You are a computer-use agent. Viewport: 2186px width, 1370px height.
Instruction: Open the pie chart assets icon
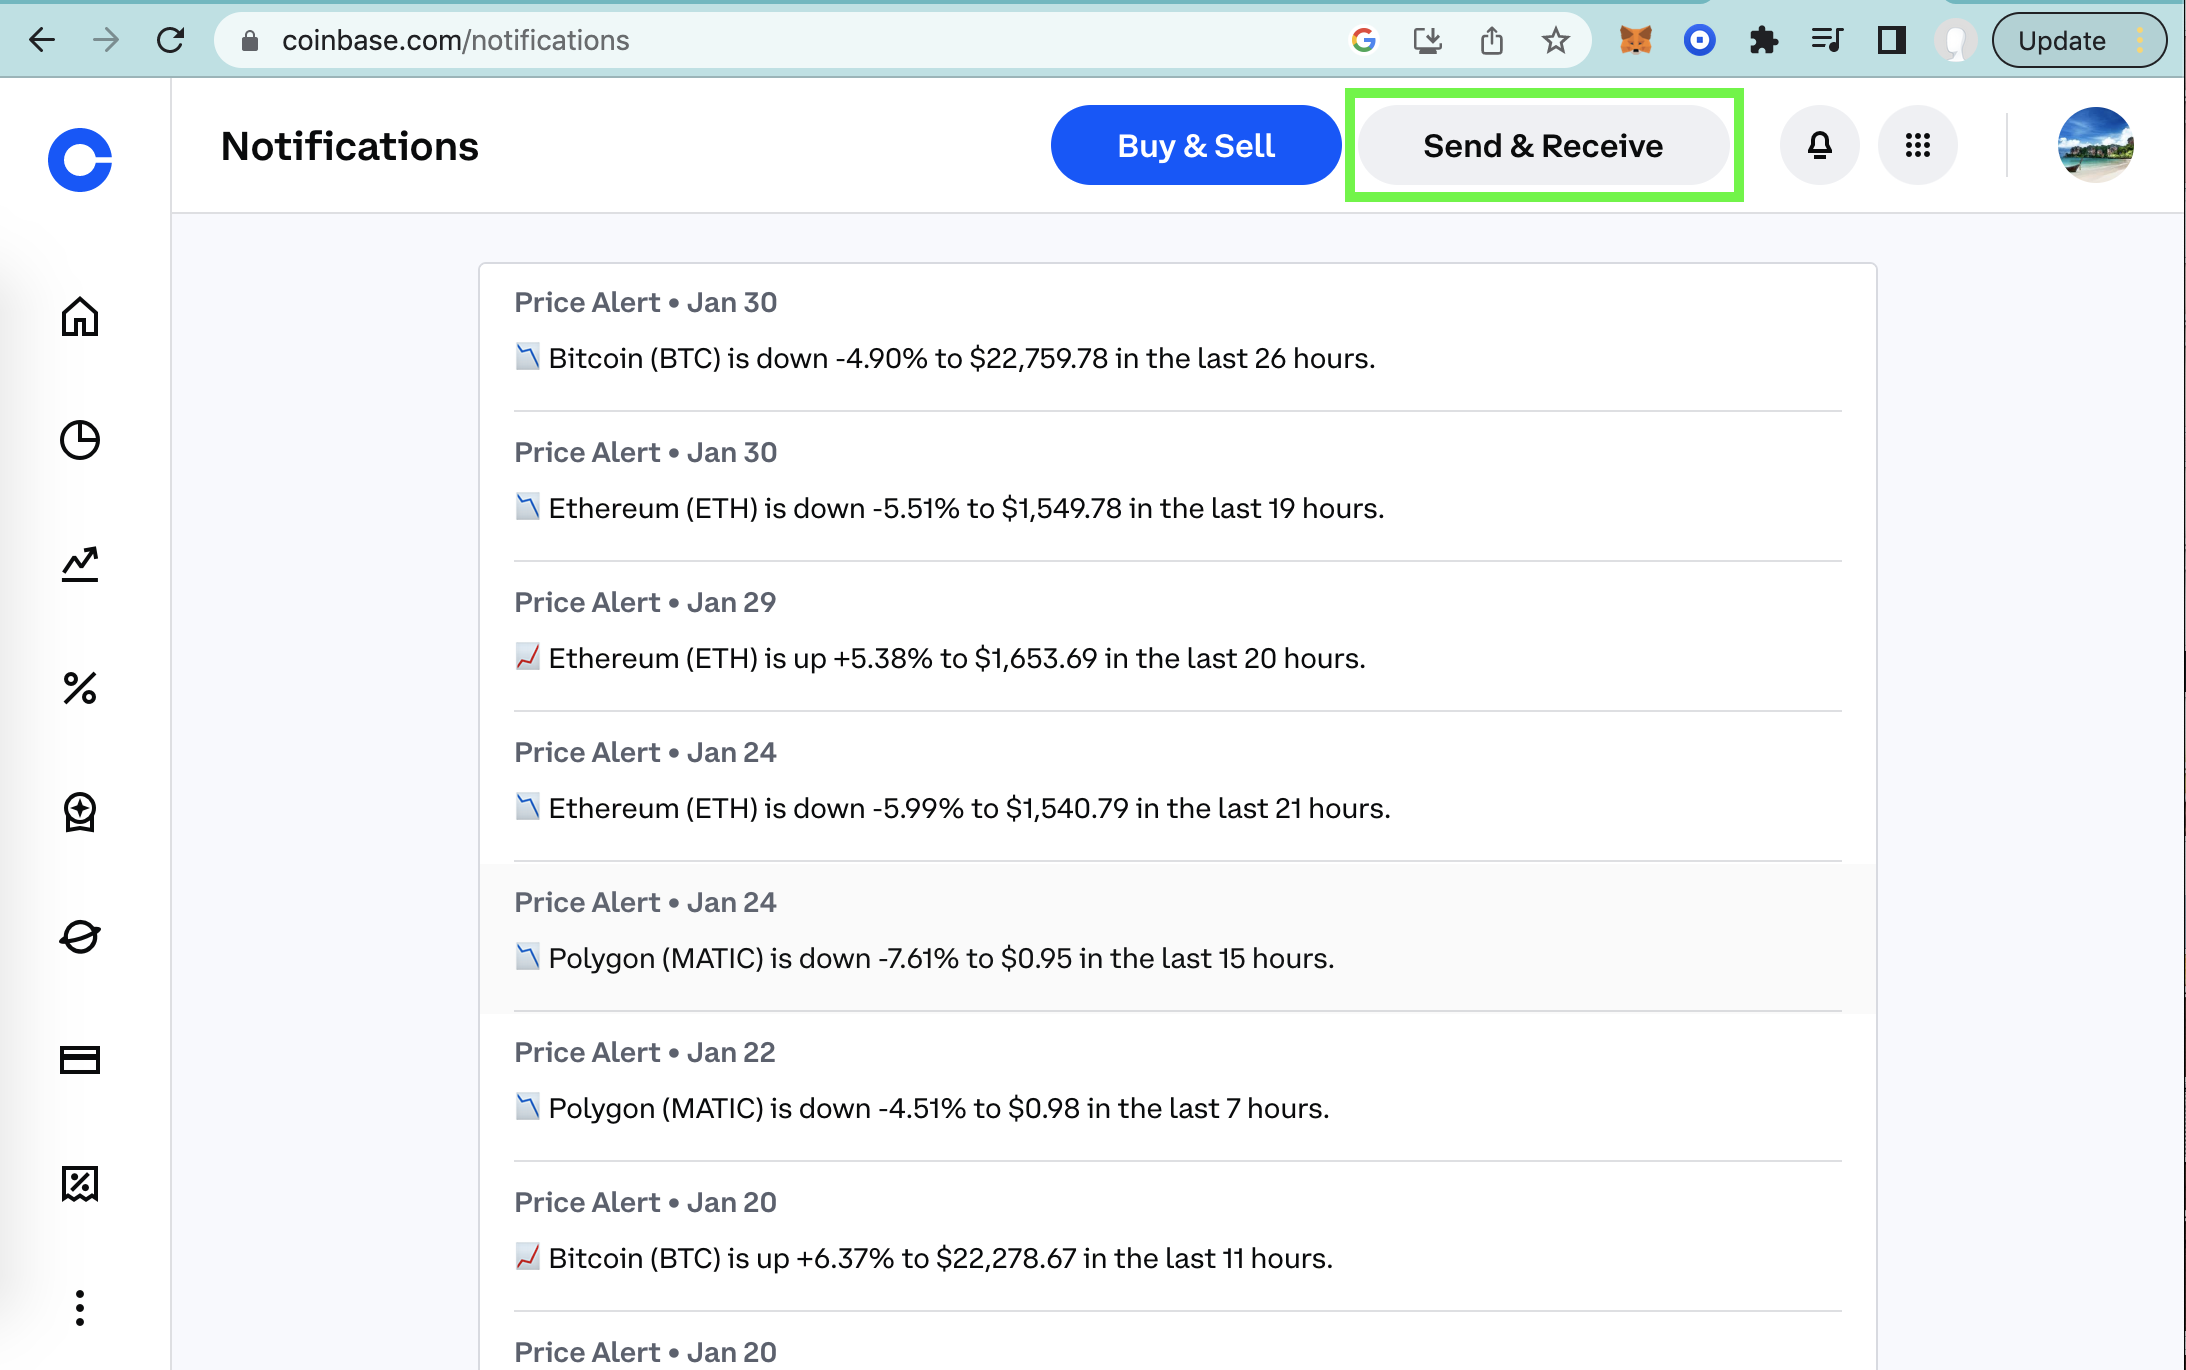(80, 440)
